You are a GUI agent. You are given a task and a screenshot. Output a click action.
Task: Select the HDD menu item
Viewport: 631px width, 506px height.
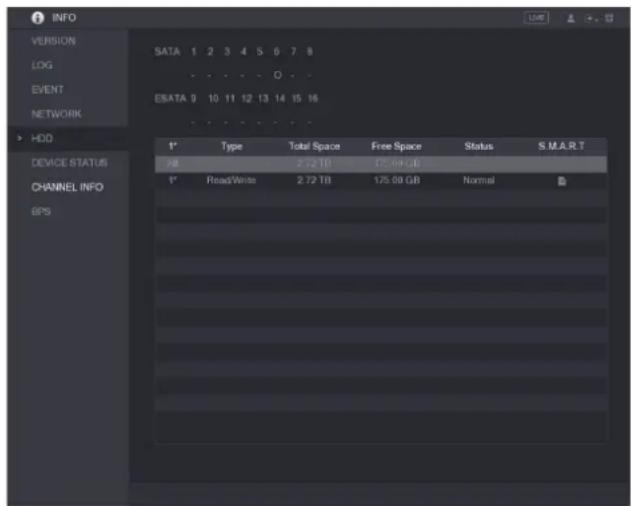pyautogui.click(x=42, y=138)
